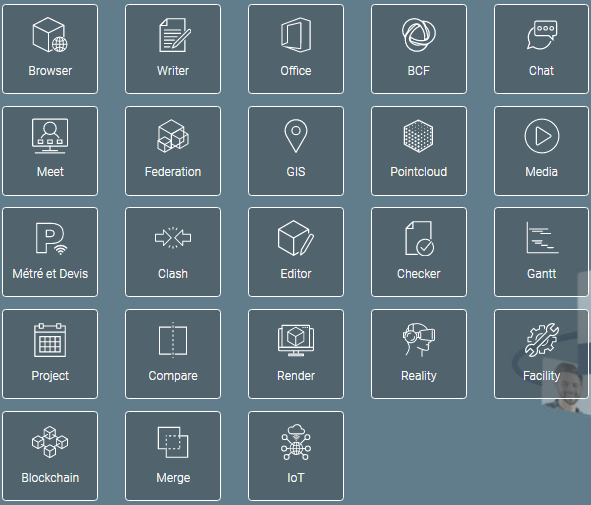Viewport: 591px width, 505px height.
Task: Launch the Media player tile
Action: (542, 151)
